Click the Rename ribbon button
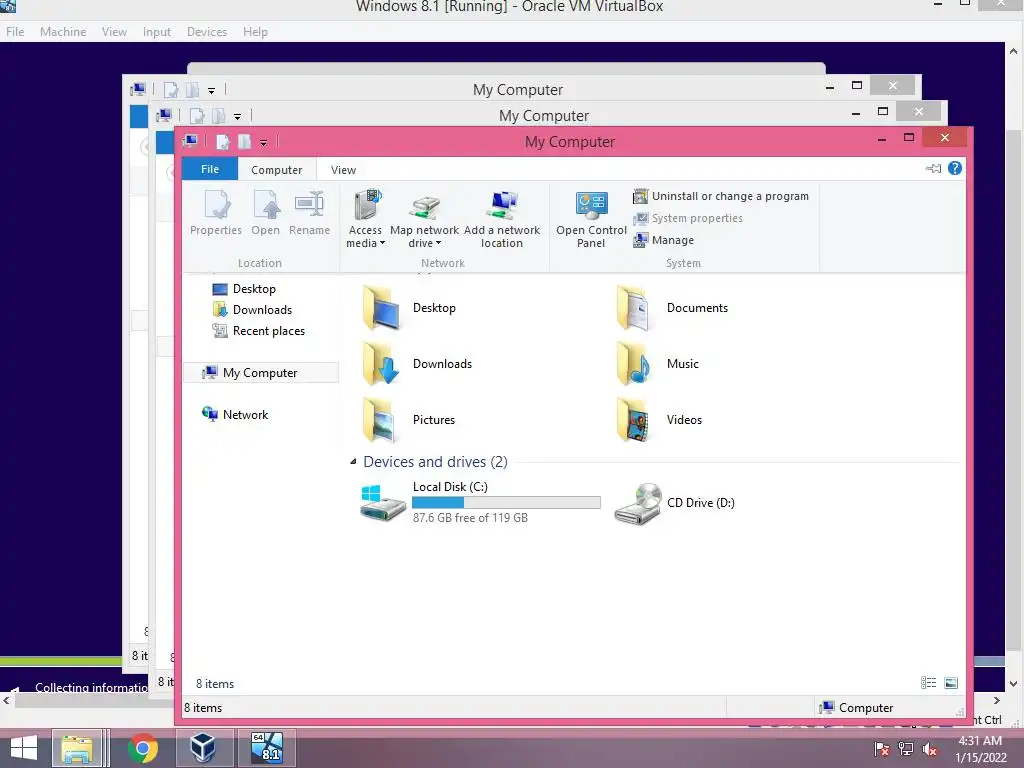The width and height of the screenshot is (1024, 768). click(310, 212)
